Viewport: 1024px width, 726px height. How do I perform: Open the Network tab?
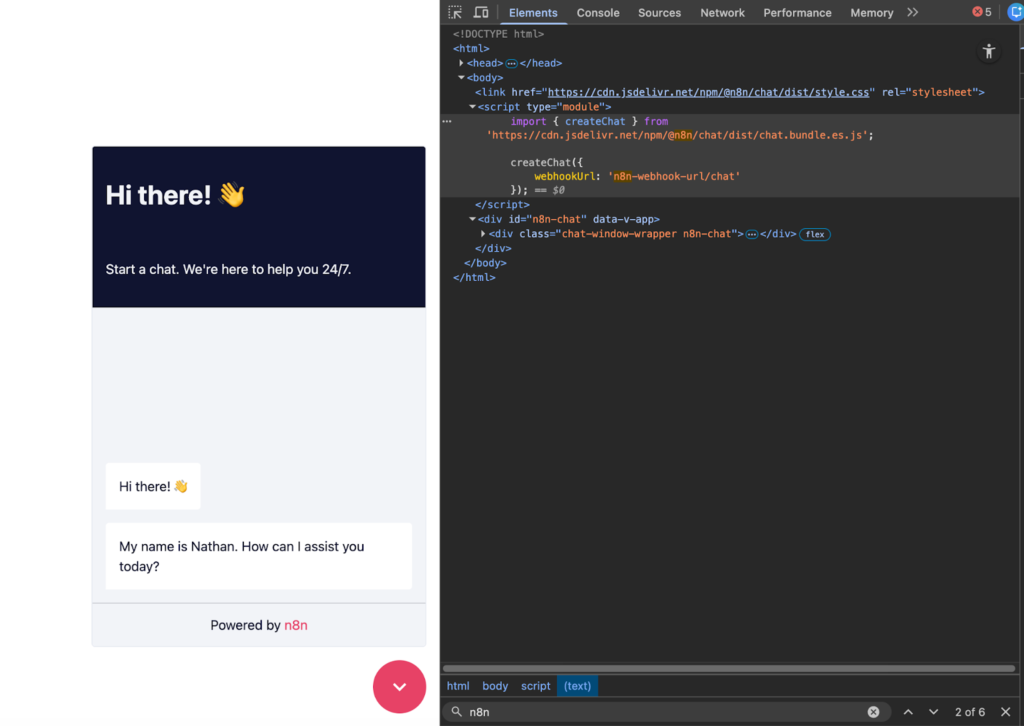pyautogui.click(x=722, y=13)
